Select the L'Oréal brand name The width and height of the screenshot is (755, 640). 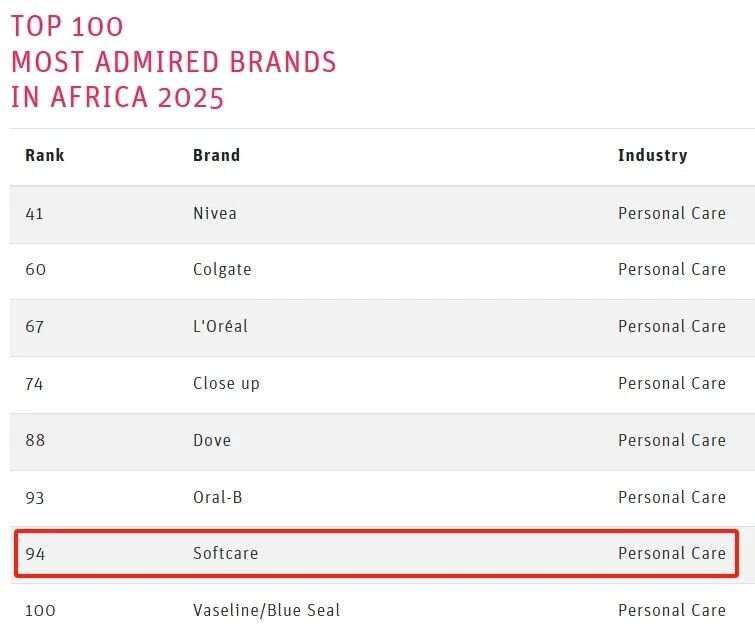point(220,326)
